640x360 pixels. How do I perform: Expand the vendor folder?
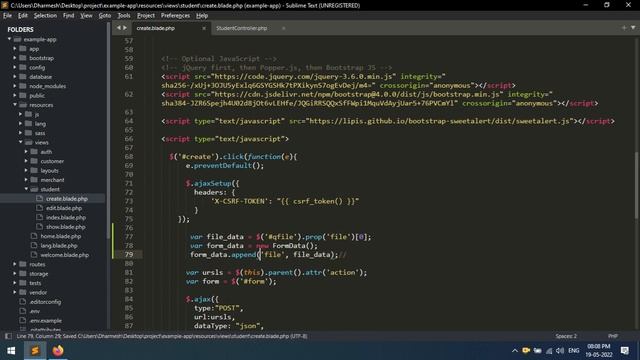(x=15, y=293)
